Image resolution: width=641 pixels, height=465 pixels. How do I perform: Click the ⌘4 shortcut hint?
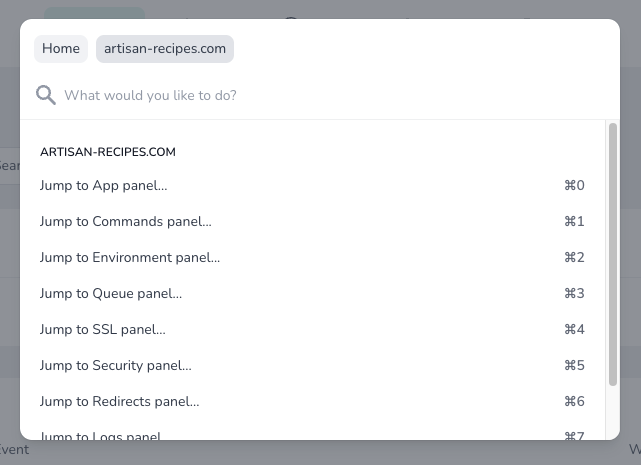point(574,329)
